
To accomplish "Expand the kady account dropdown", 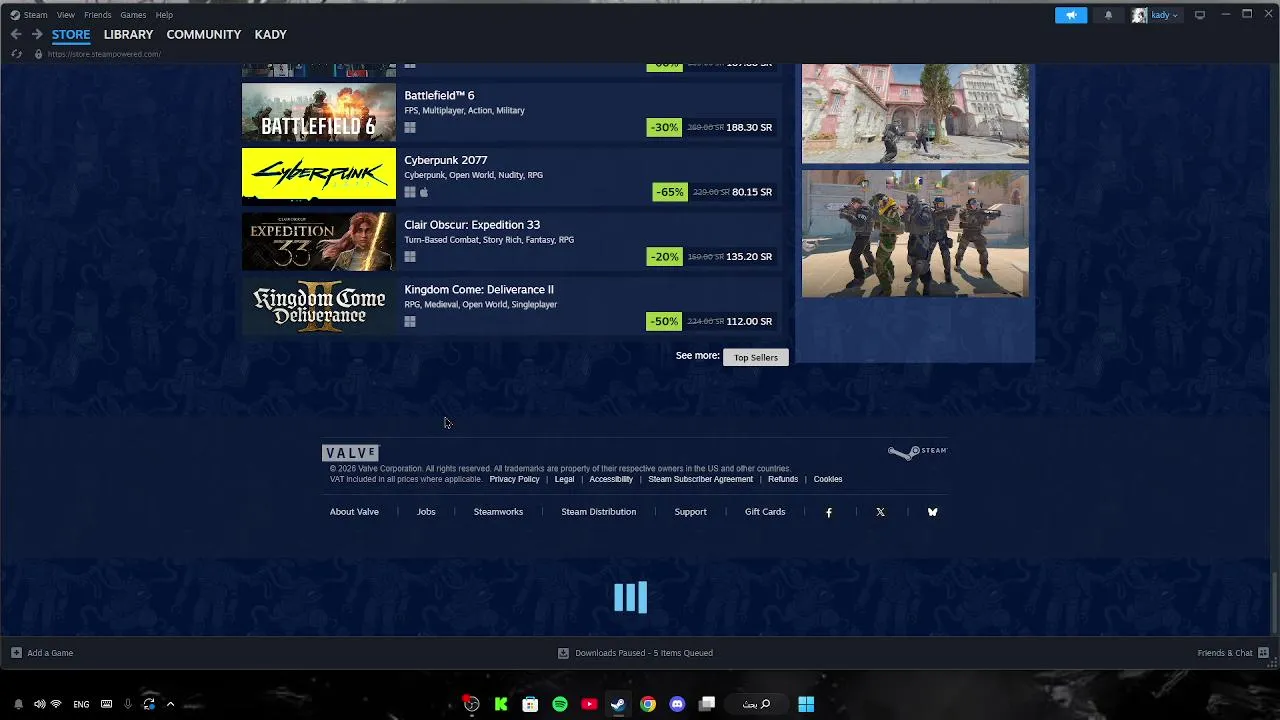I will click(1164, 15).
